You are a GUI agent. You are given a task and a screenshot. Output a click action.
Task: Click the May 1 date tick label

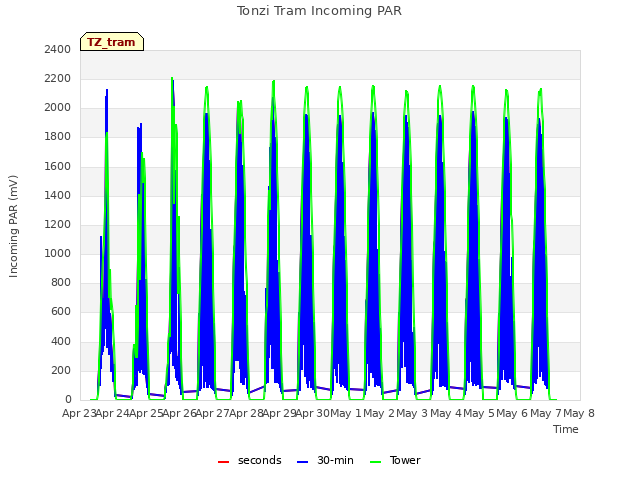pyautogui.click(x=346, y=413)
